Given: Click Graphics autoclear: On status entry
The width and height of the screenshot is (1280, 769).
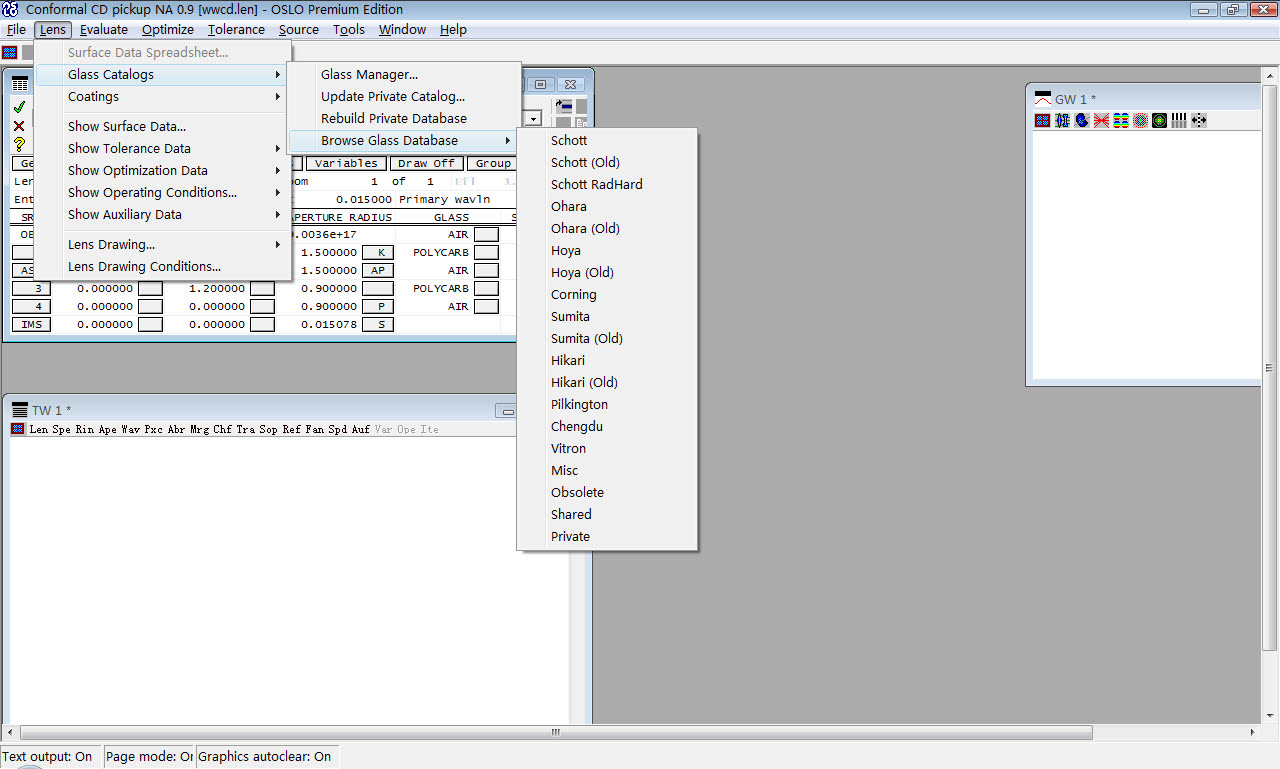Looking at the screenshot, I should pos(266,757).
